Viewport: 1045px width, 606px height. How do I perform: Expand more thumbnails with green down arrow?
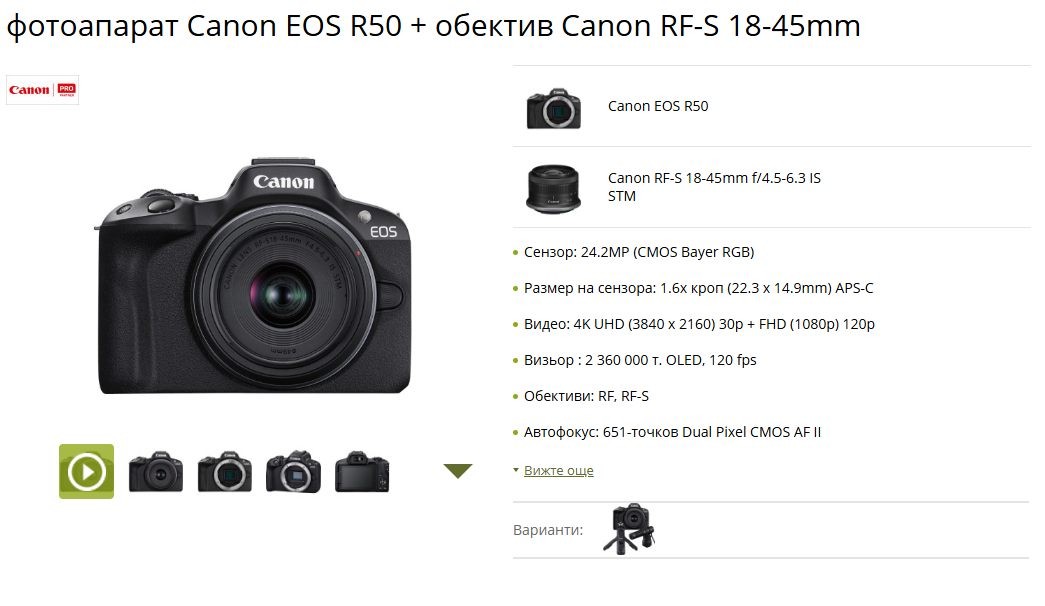(458, 471)
